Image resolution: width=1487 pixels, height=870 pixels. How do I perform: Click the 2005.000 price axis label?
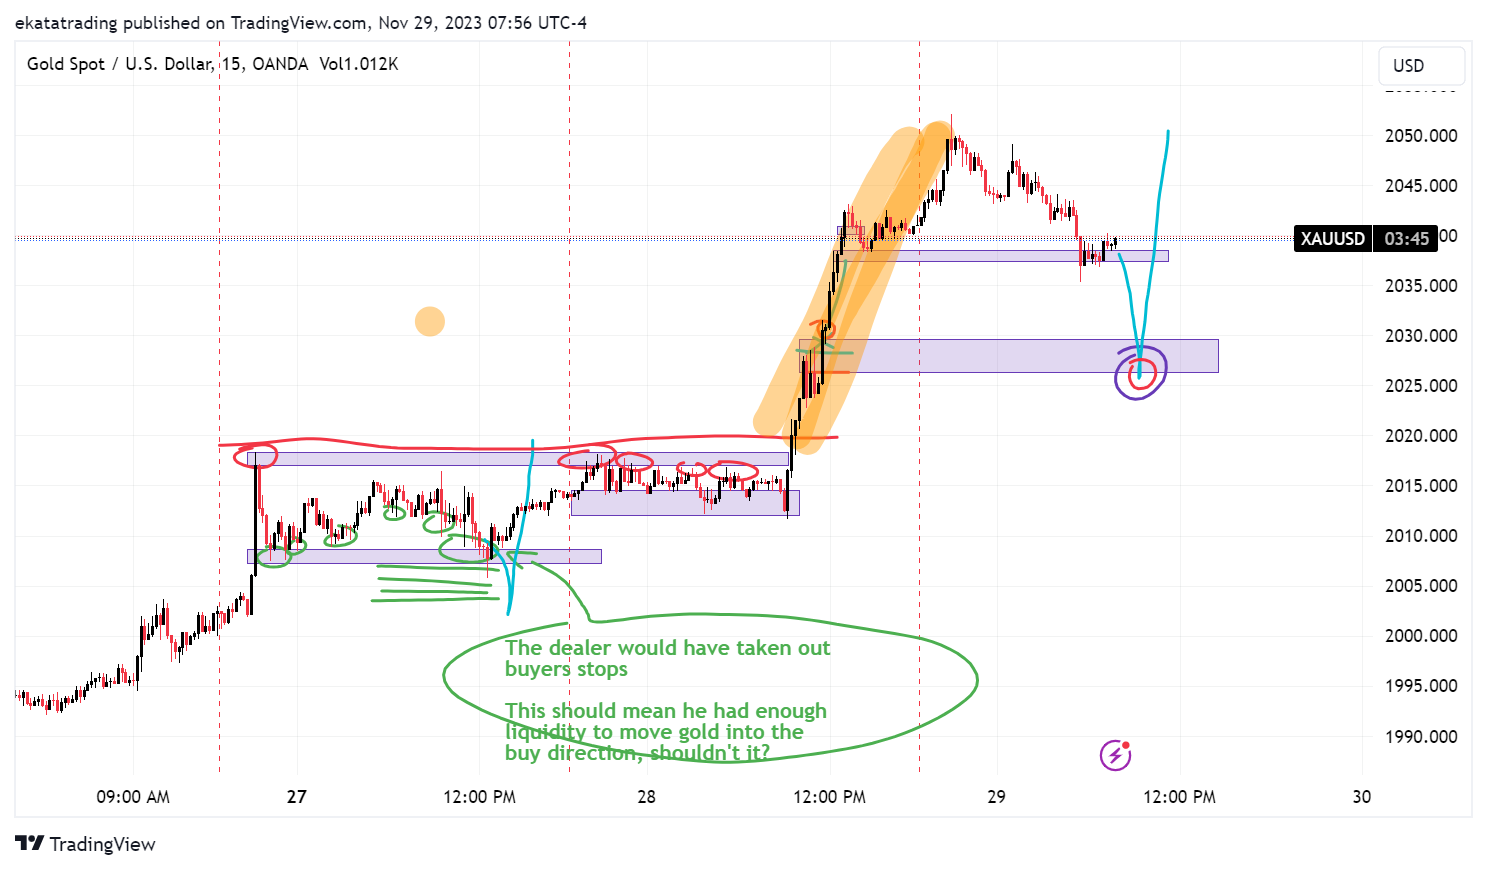click(x=1421, y=586)
